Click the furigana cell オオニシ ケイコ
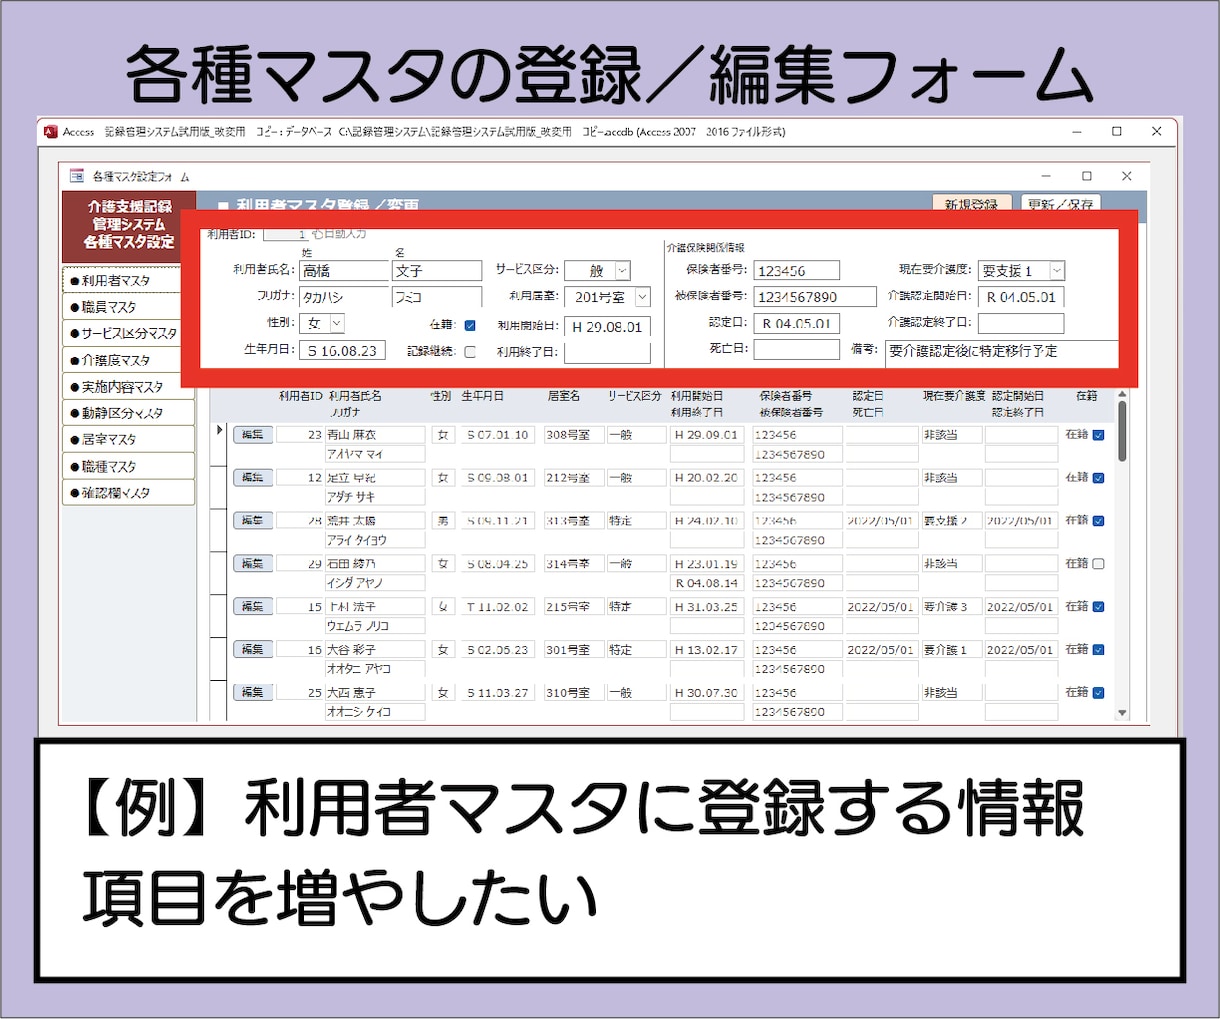The height and width of the screenshot is (1019, 1220). (375, 712)
